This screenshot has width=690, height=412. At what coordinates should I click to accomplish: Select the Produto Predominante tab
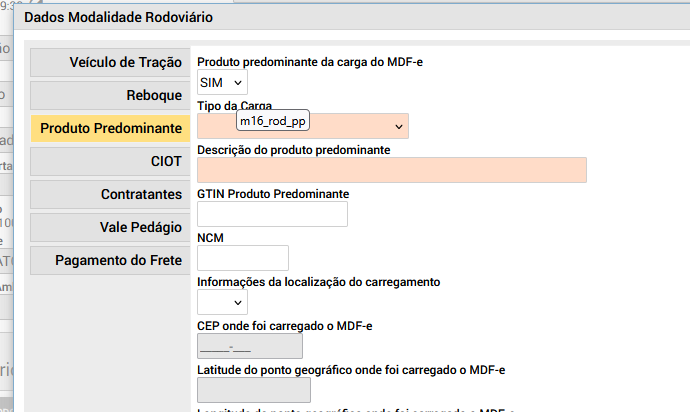point(110,129)
